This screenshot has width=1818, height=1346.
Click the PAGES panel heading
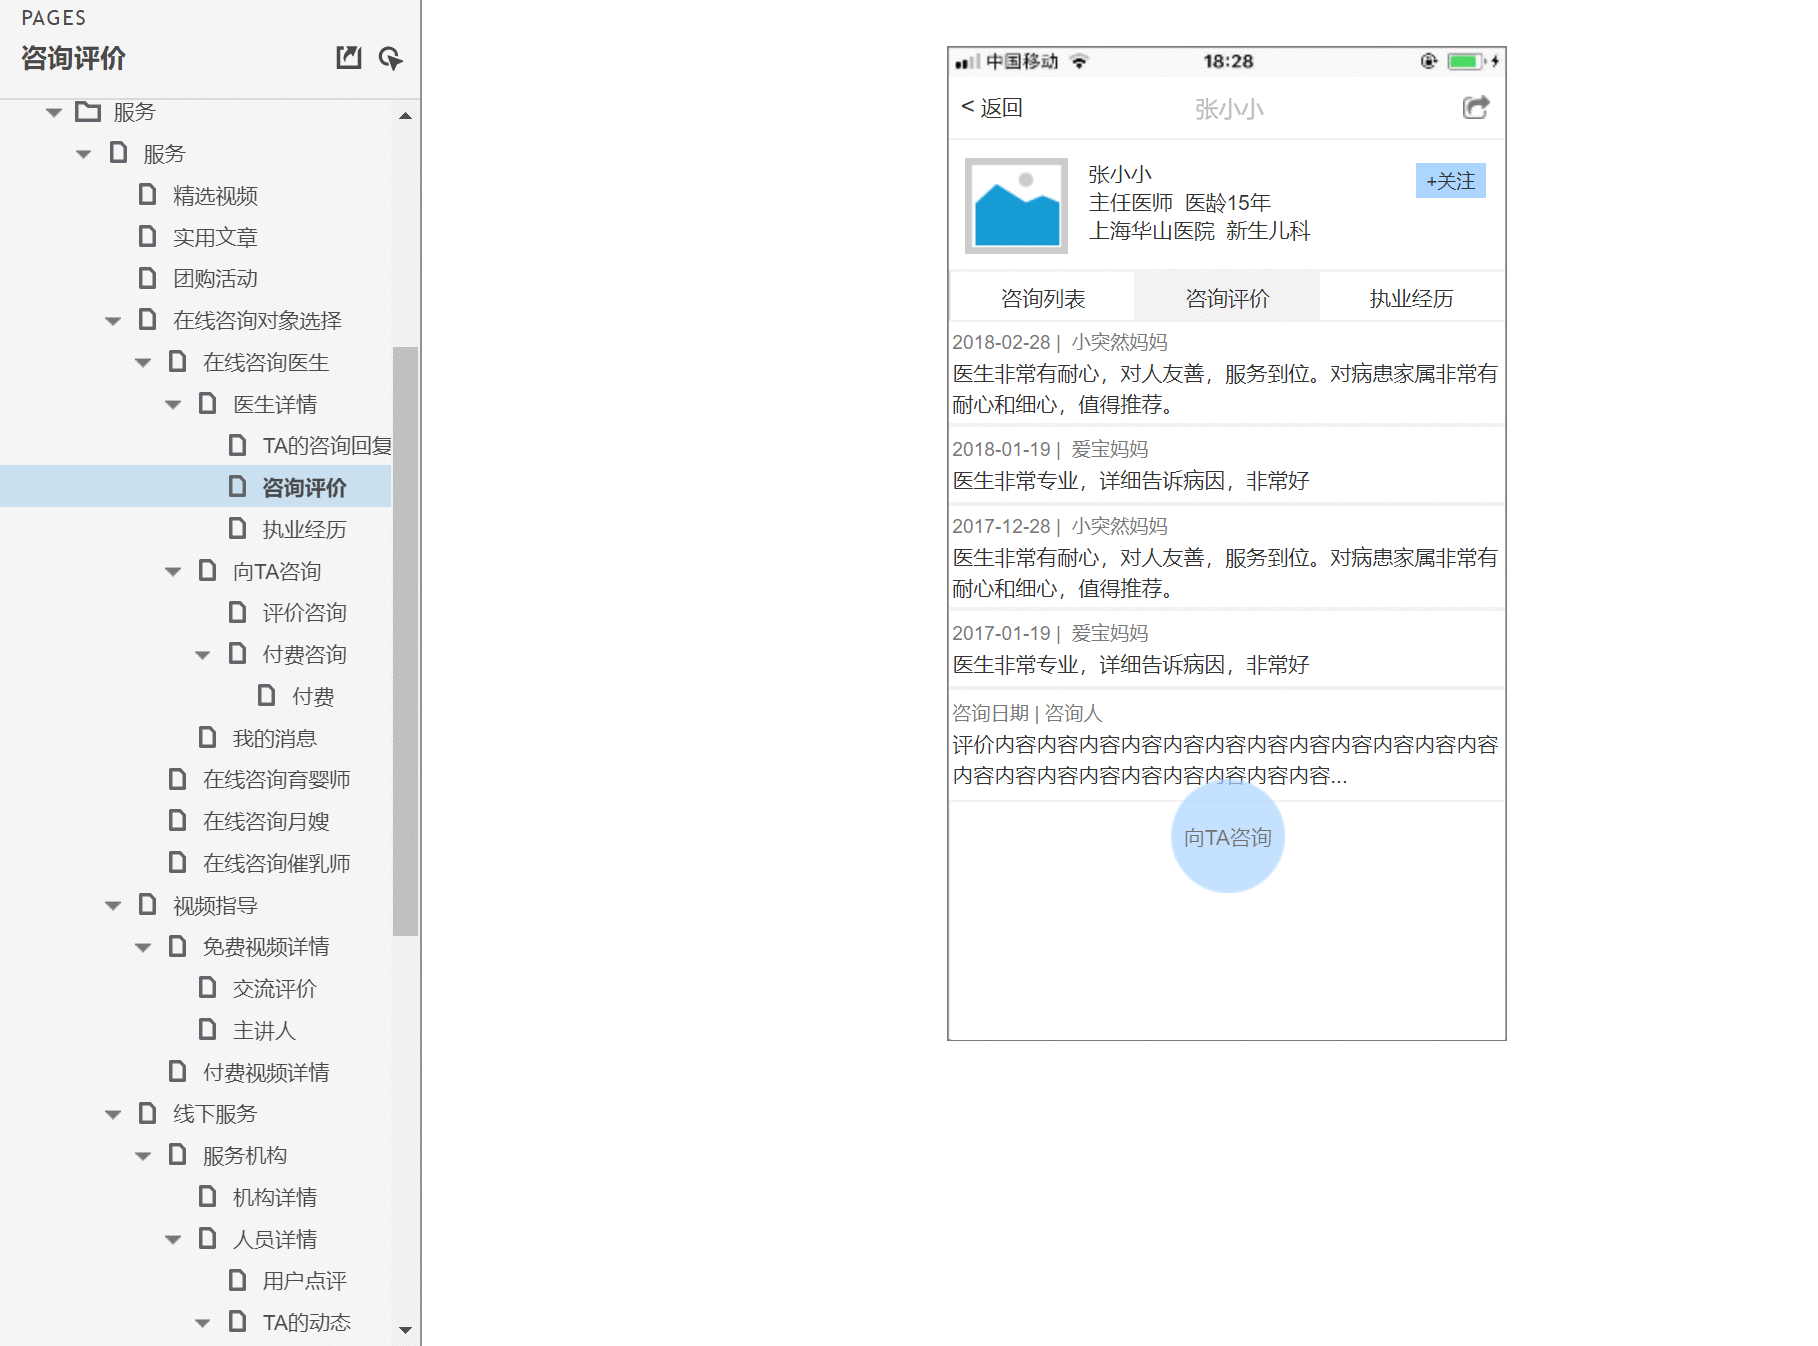54,18
